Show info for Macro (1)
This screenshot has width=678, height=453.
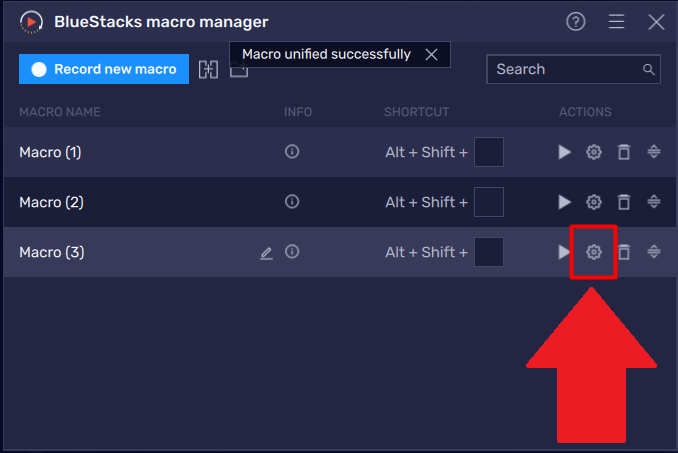tap(292, 152)
